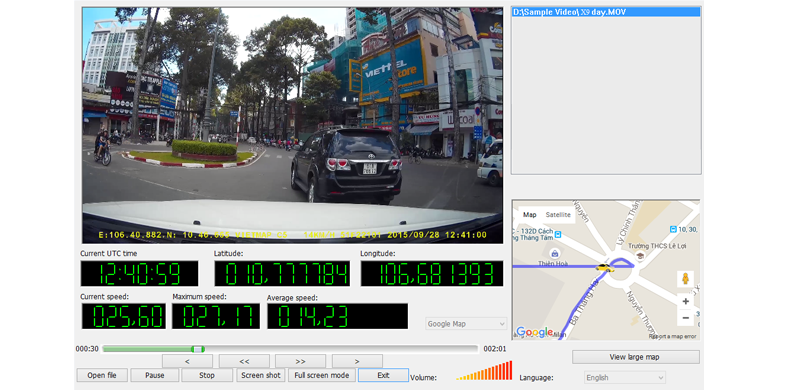Screen dimensions: 786x390
Task: Expand the English language dropdown
Action: pos(625,377)
